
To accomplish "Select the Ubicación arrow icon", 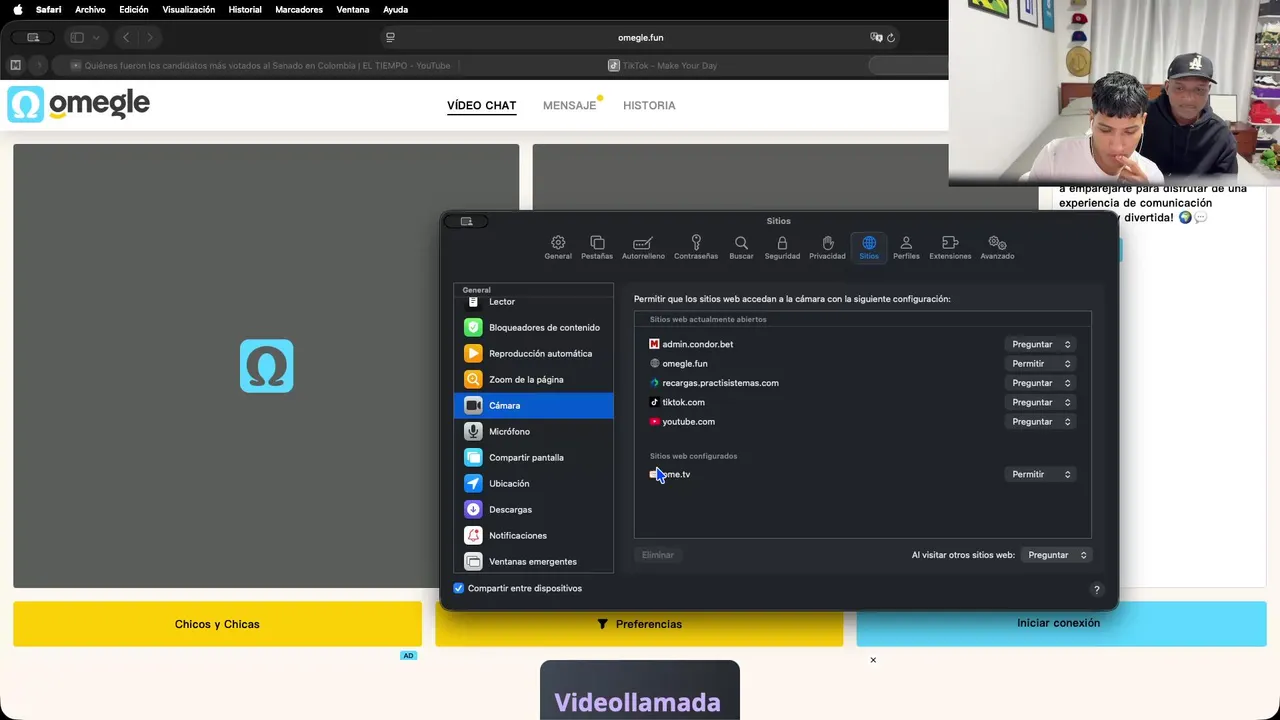I will click(473, 483).
